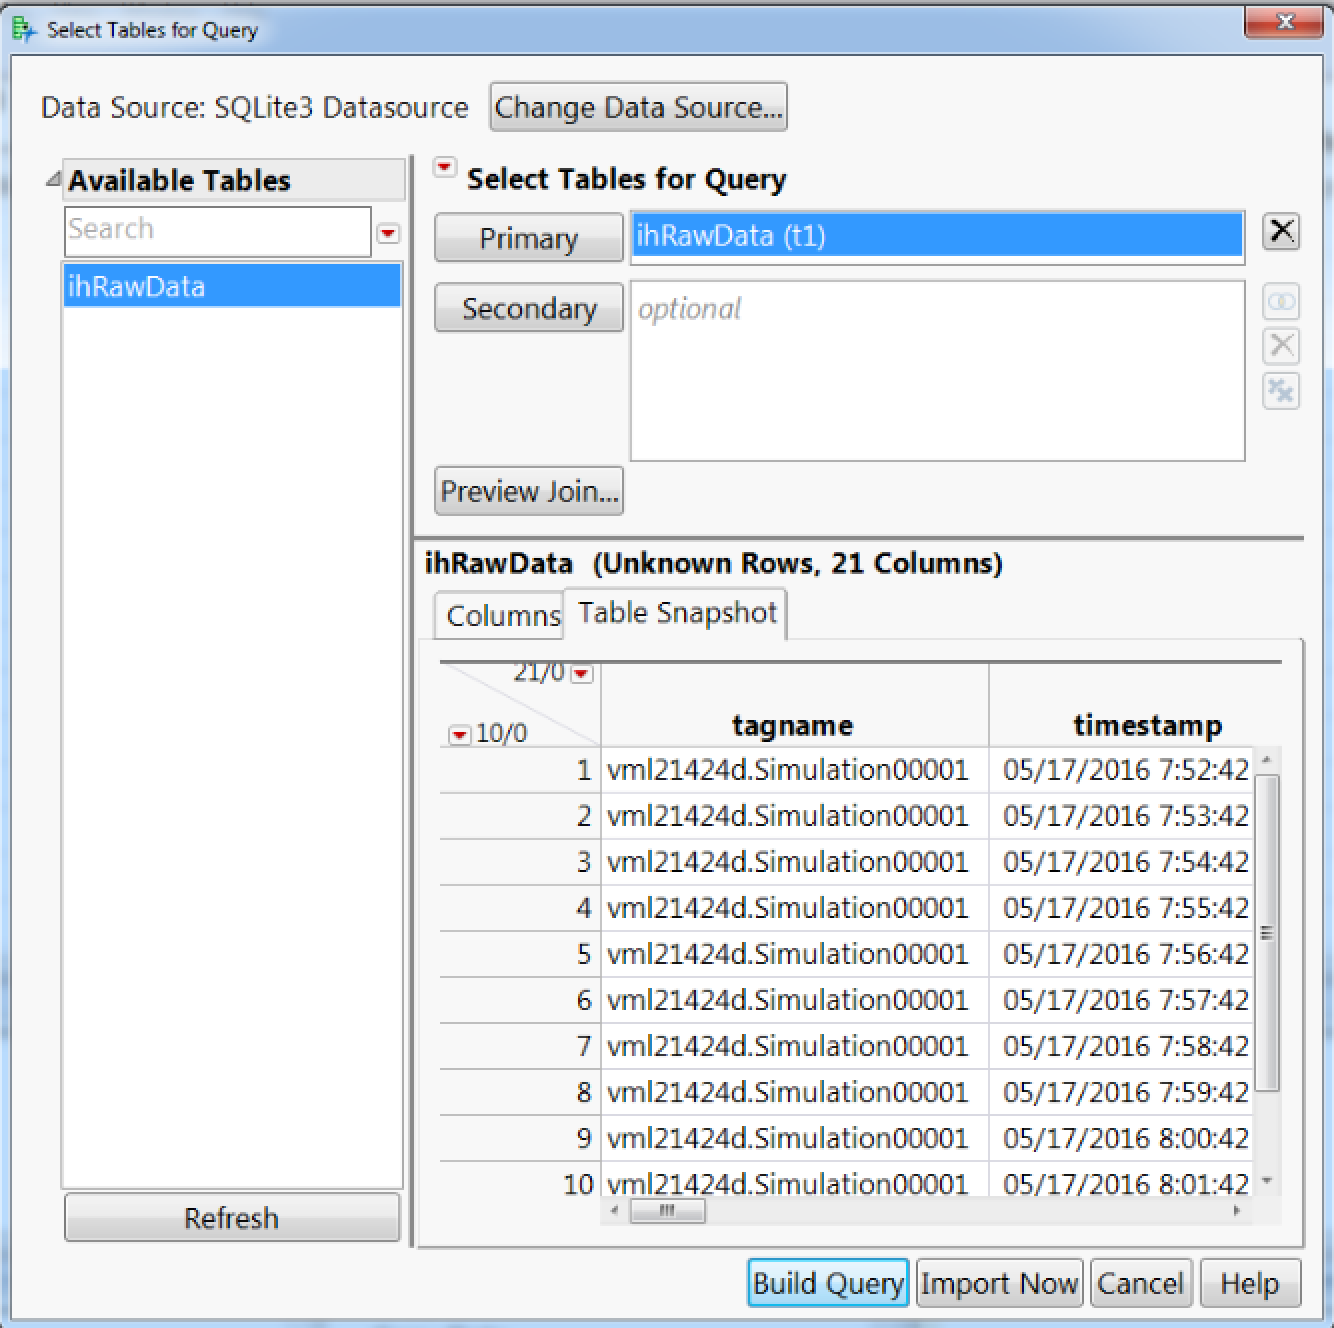
Task: Open the red triangle menu beside 10/0
Action: click(459, 733)
